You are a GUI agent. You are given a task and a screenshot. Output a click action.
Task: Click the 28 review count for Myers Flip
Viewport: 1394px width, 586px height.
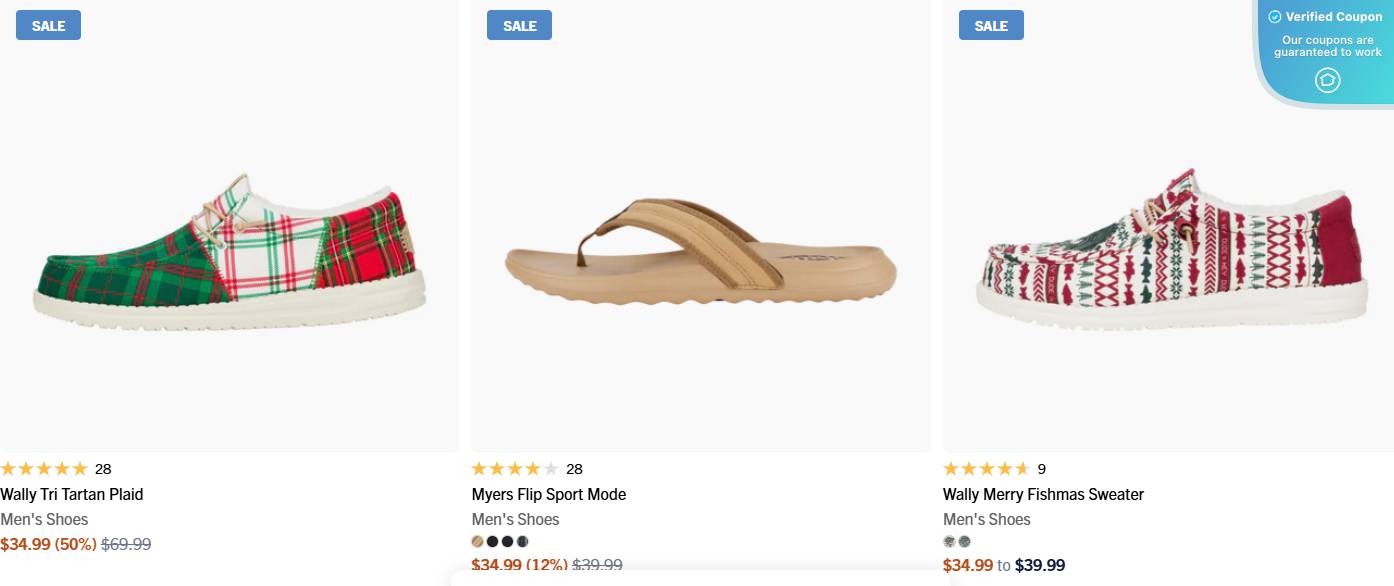point(574,468)
